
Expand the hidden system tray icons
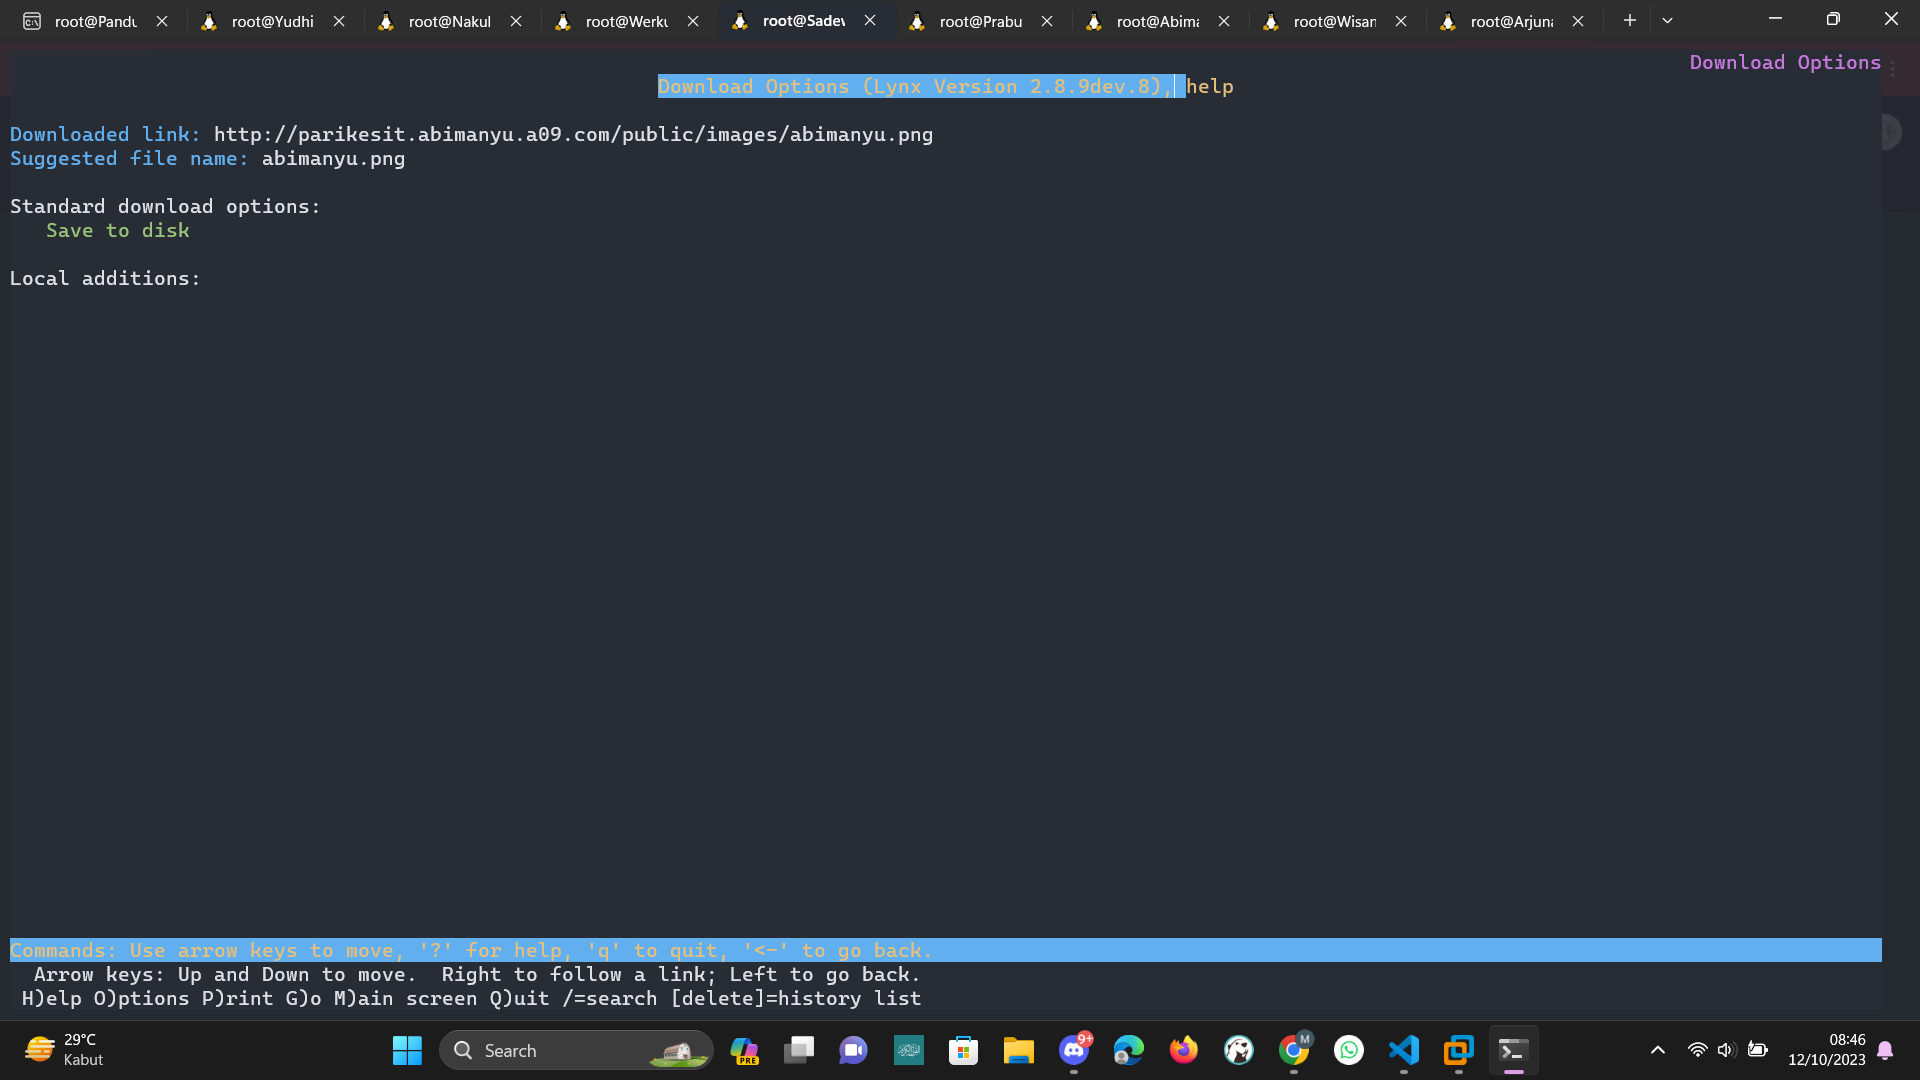[x=1657, y=1050]
